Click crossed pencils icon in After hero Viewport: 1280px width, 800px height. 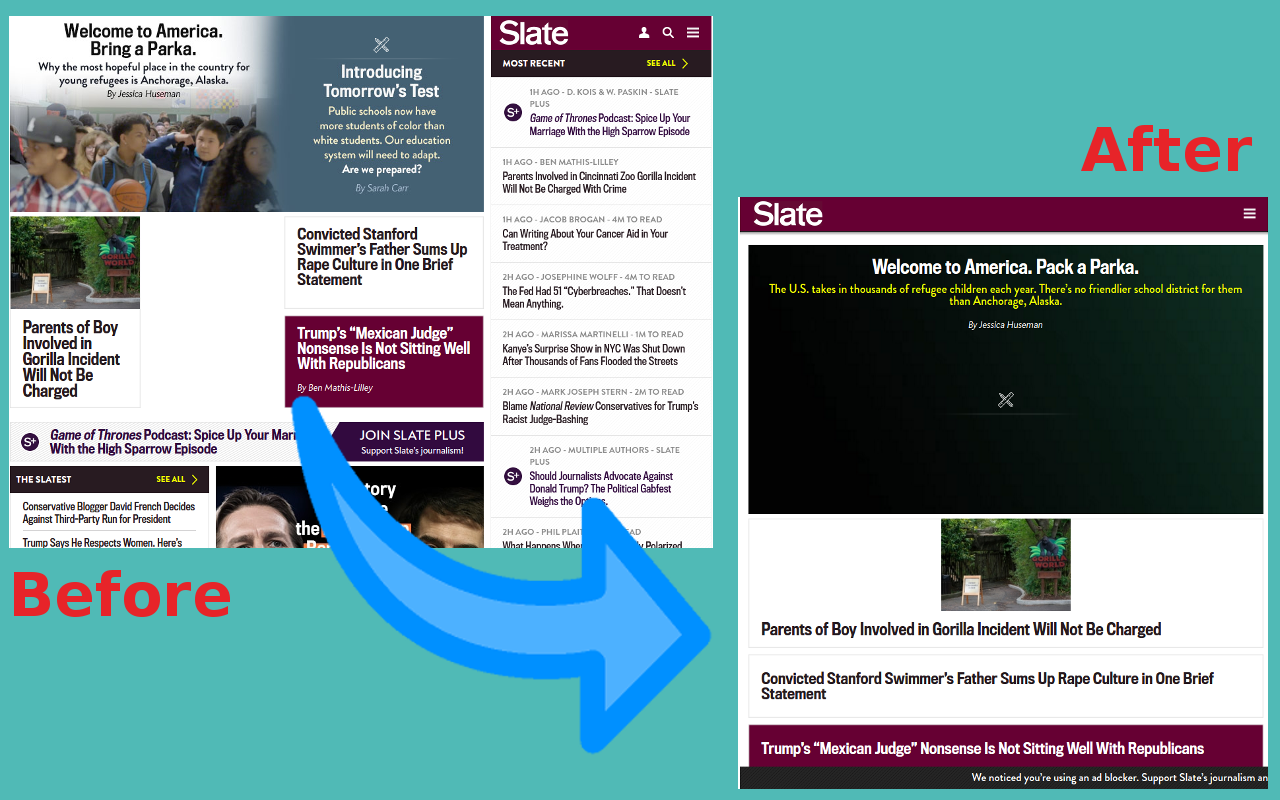(x=1006, y=400)
